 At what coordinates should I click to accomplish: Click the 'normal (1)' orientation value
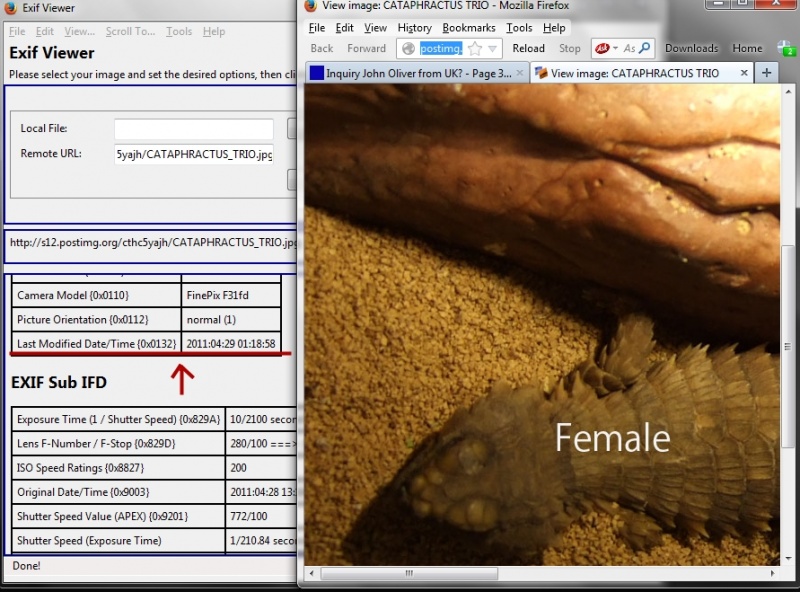[x=211, y=320]
